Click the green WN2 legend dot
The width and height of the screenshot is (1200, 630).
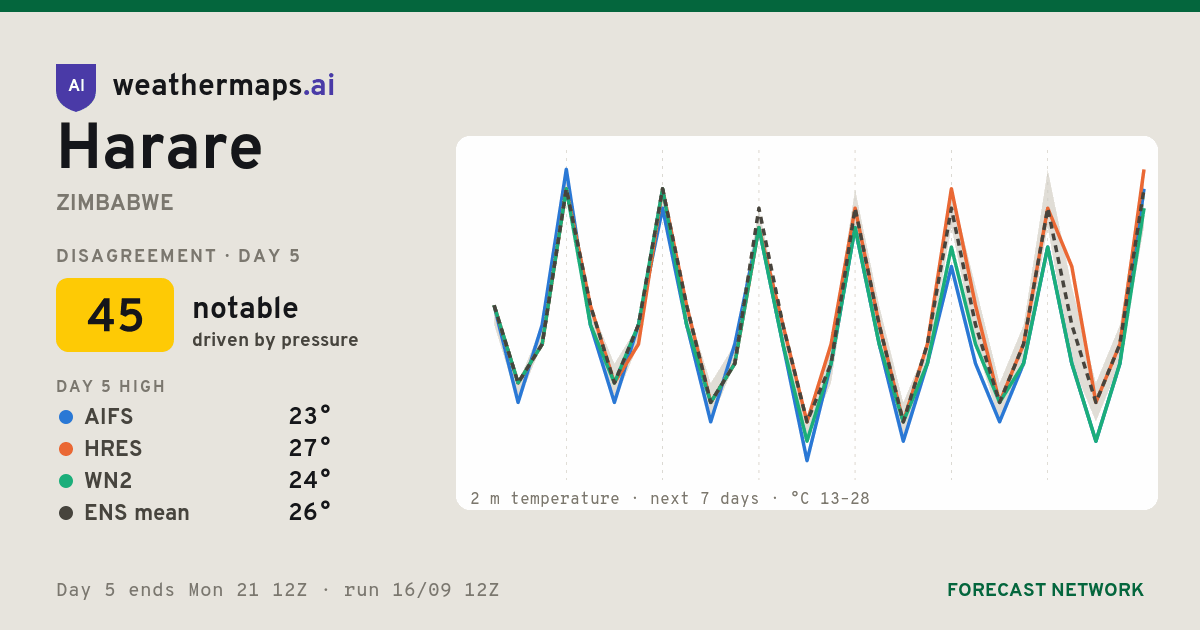(x=66, y=481)
